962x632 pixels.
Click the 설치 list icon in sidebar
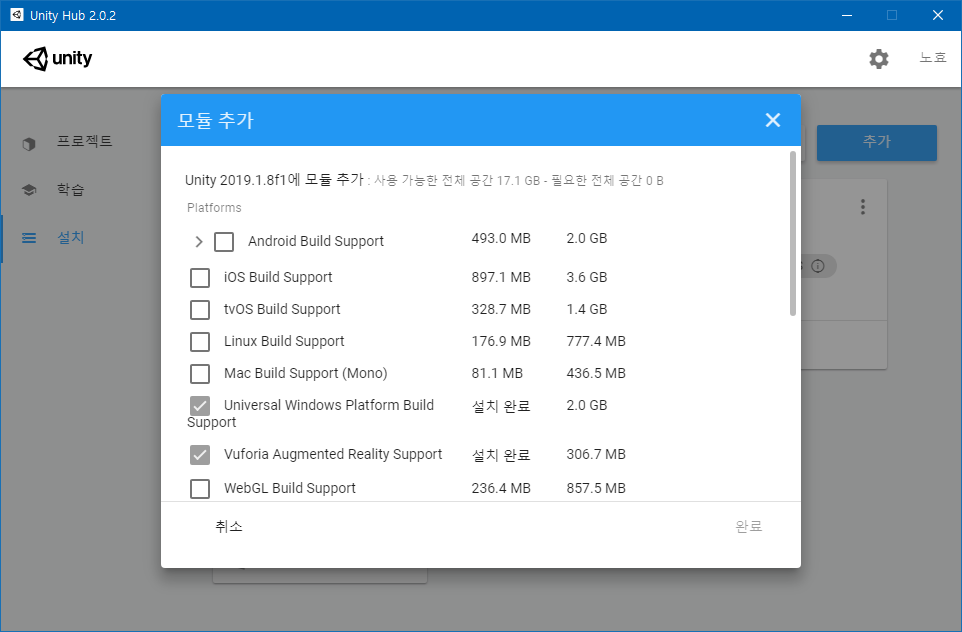[x=29, y=237]
